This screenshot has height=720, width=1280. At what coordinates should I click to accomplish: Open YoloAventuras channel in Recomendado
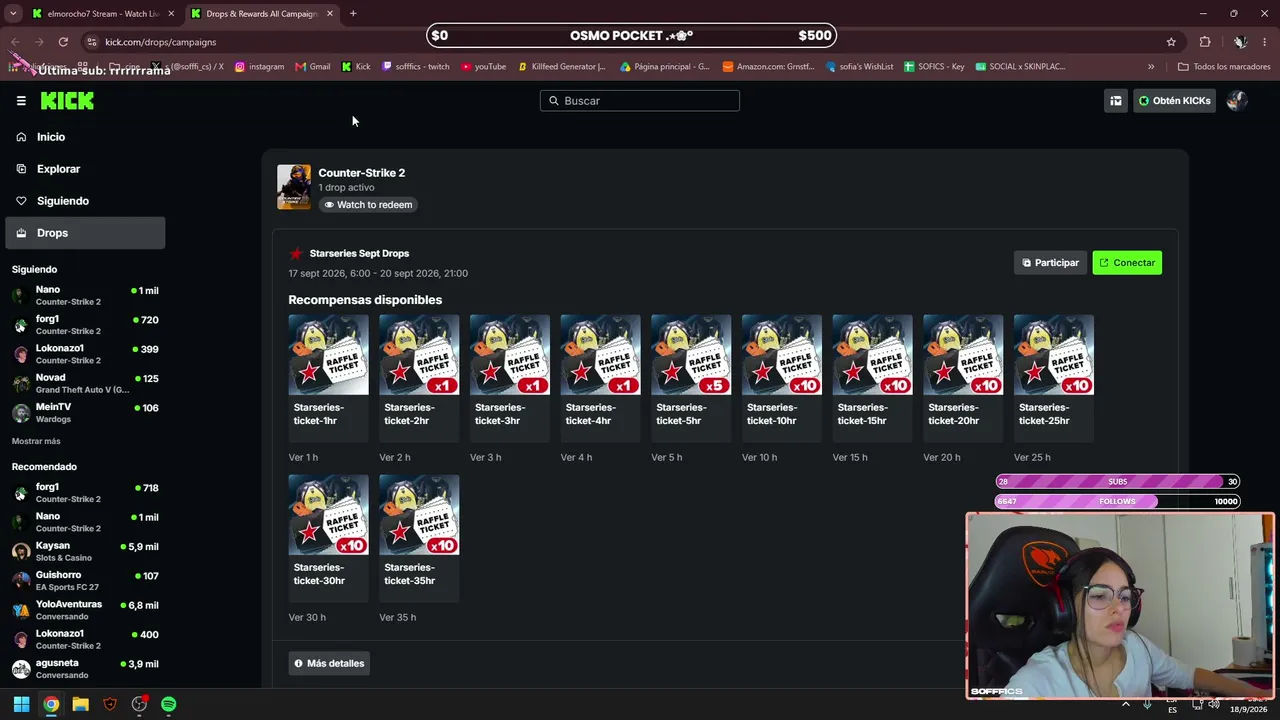point(85,610)
